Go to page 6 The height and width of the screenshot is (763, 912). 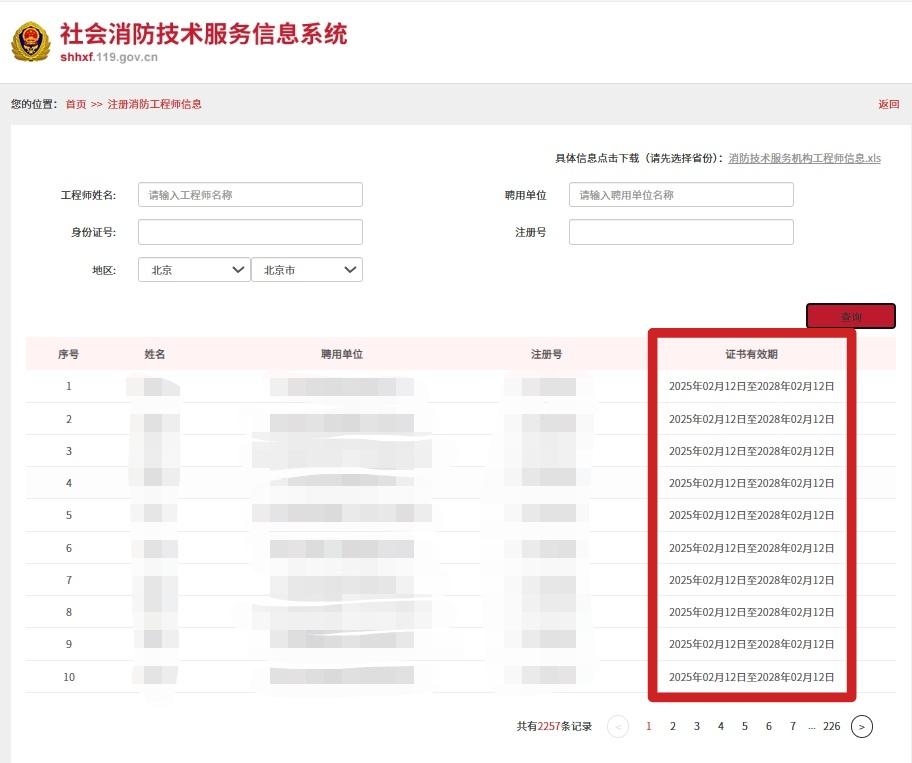pyautogui.click(x=768, y=726)
